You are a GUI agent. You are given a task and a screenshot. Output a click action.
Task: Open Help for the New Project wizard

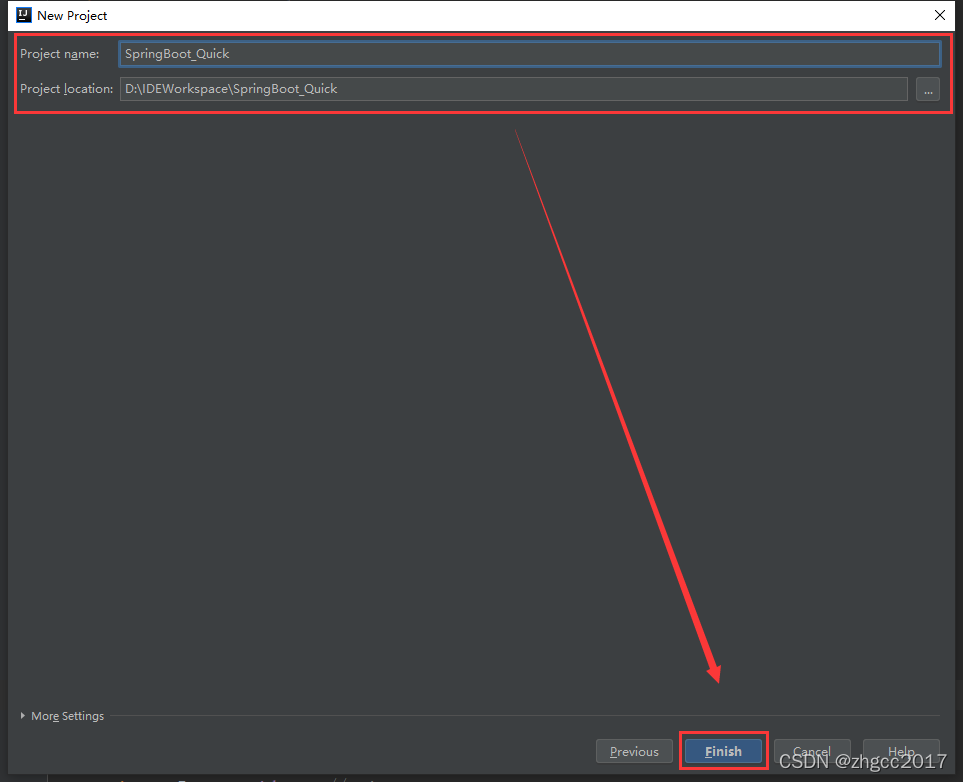(901, 751)
